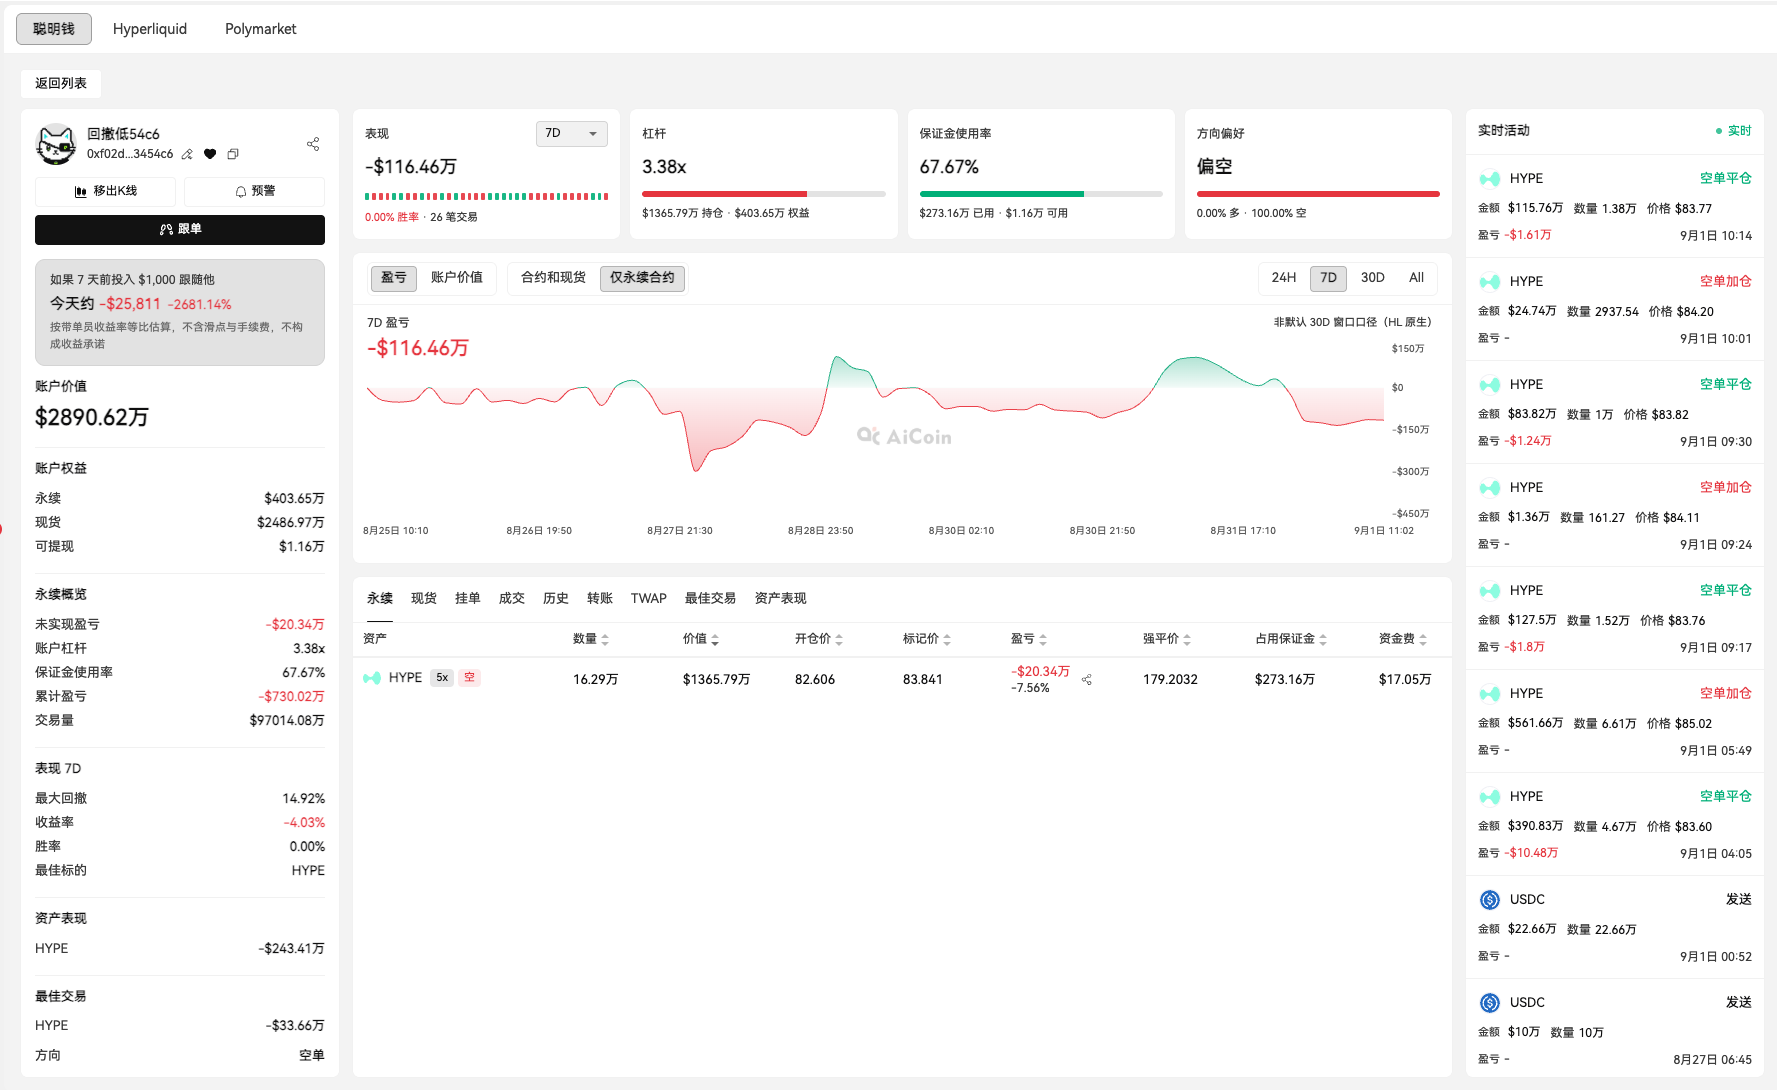This screenshot has width=1777, height=1090.
Task: Set an alert with the 预警 button
Action: 255,191
